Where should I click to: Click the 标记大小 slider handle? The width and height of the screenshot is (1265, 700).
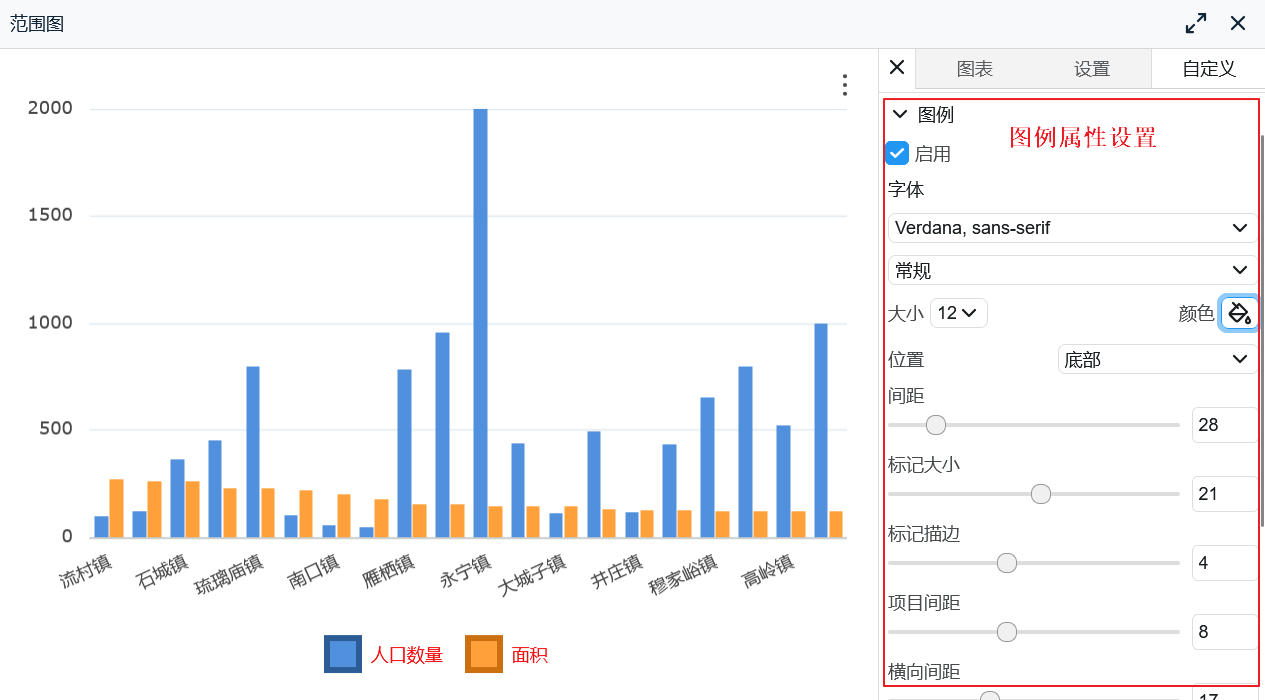pos(1041,494)
